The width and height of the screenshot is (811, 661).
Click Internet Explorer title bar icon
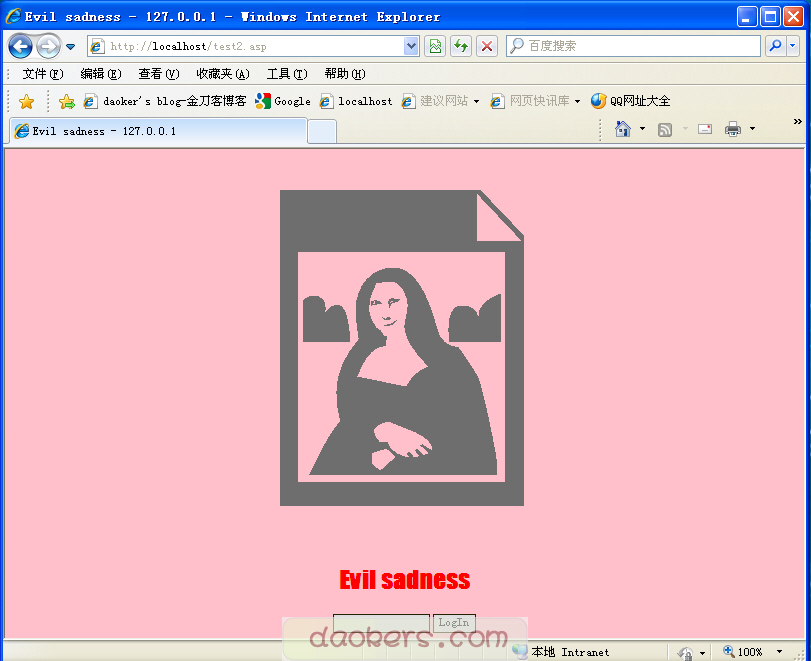(x=13, y=17)
